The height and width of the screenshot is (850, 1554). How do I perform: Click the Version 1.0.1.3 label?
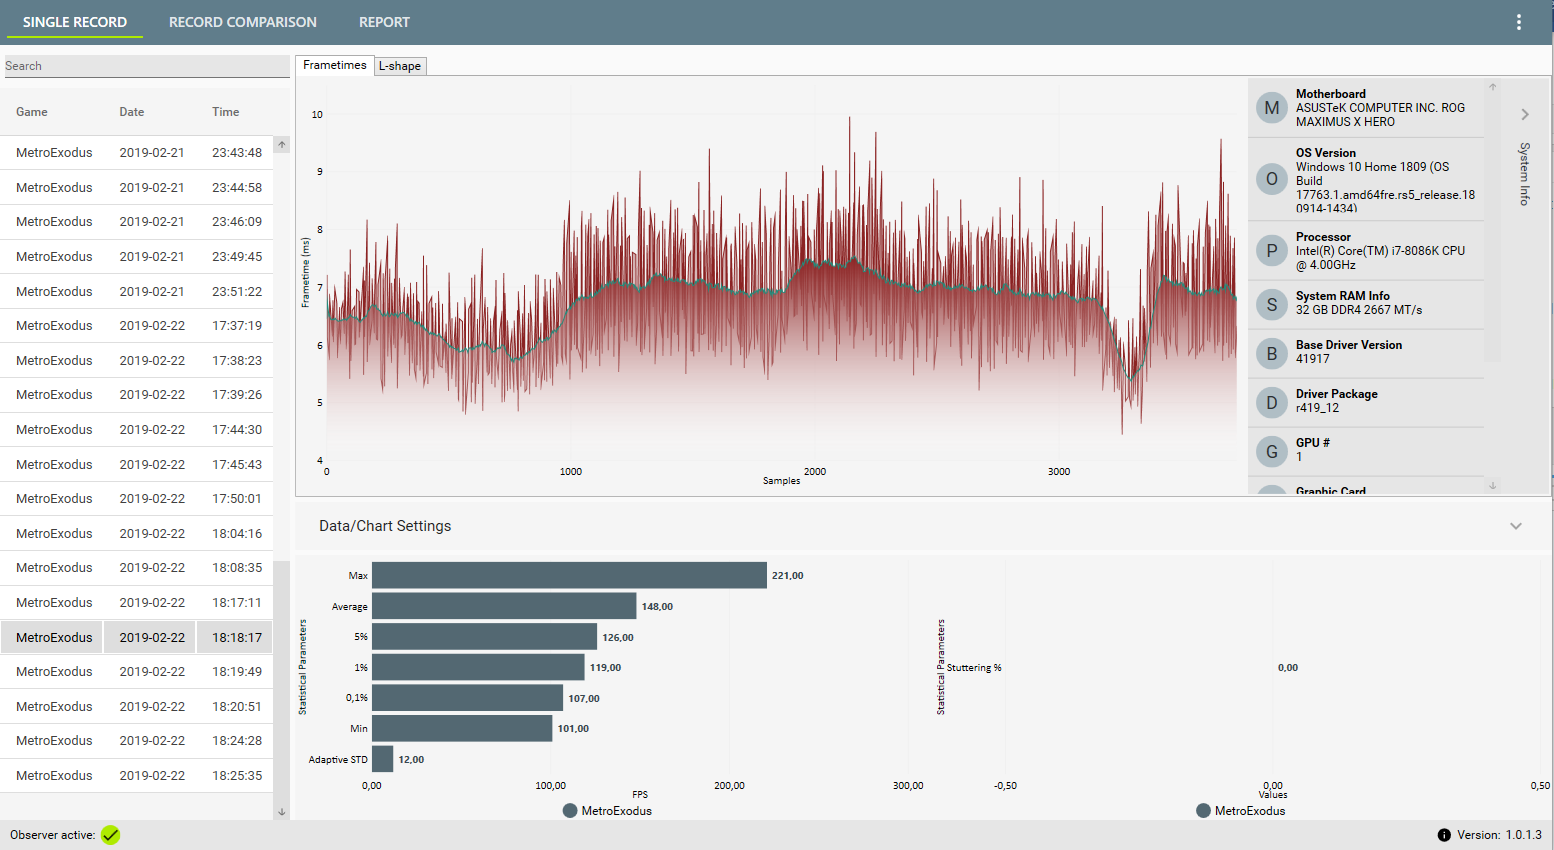(x=1499, y=835)
